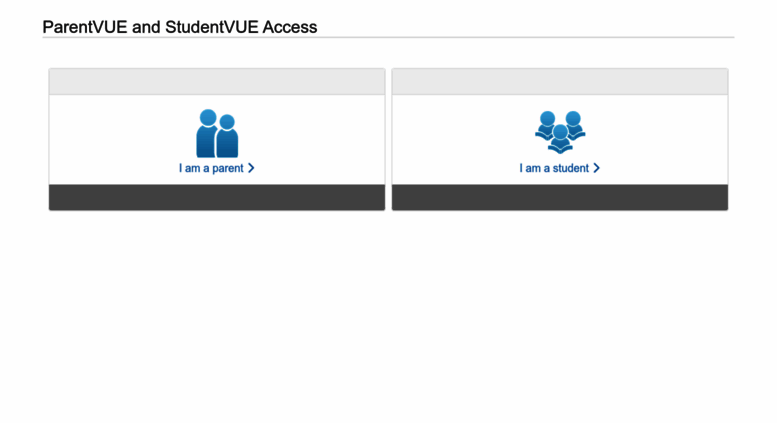Image resolution: width=777 pixels, height=423 pixels.
Task: Click the student card's light gray header bar
Action: 560,82
